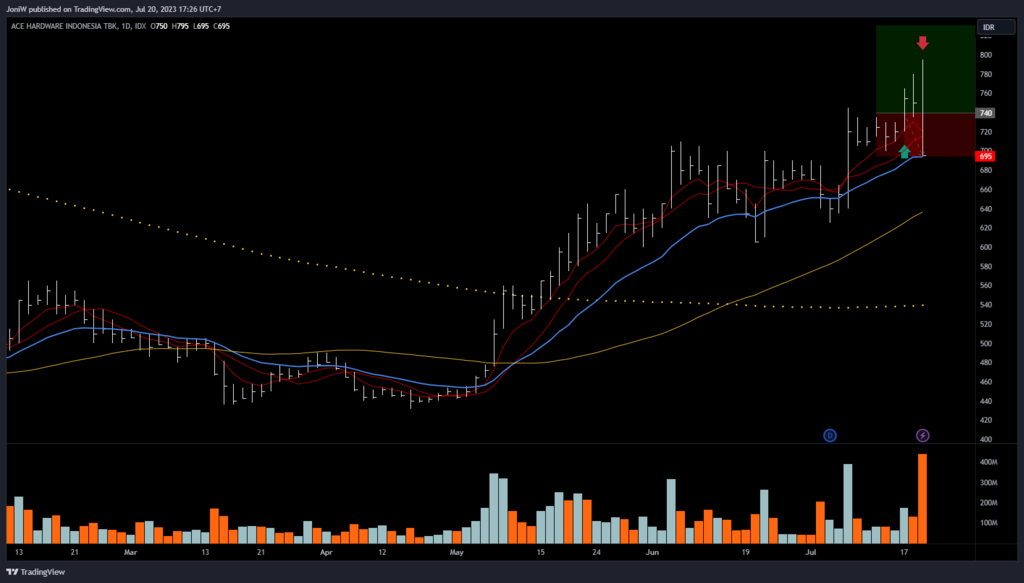
Task: Click the green up arrow marker
Action: [x=904, y=152]
